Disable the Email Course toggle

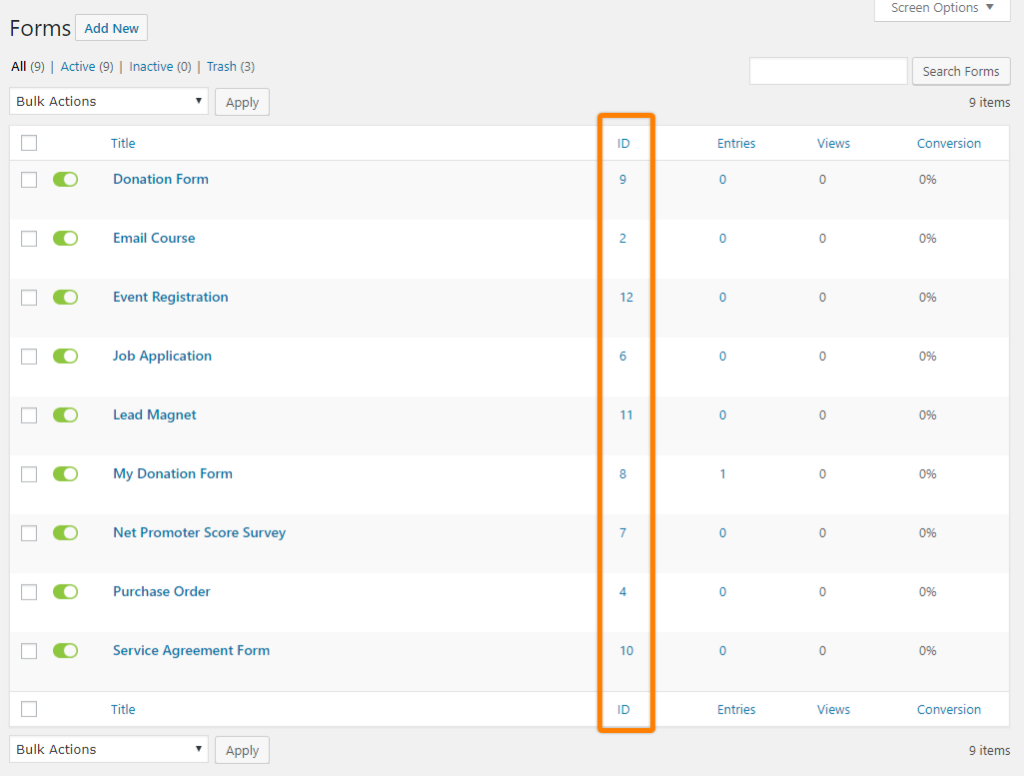point(65,238)
